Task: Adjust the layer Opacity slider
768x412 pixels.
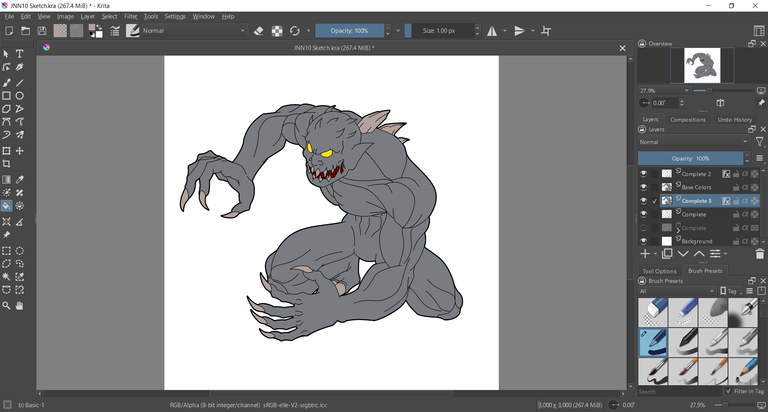Action: [690, 158]
